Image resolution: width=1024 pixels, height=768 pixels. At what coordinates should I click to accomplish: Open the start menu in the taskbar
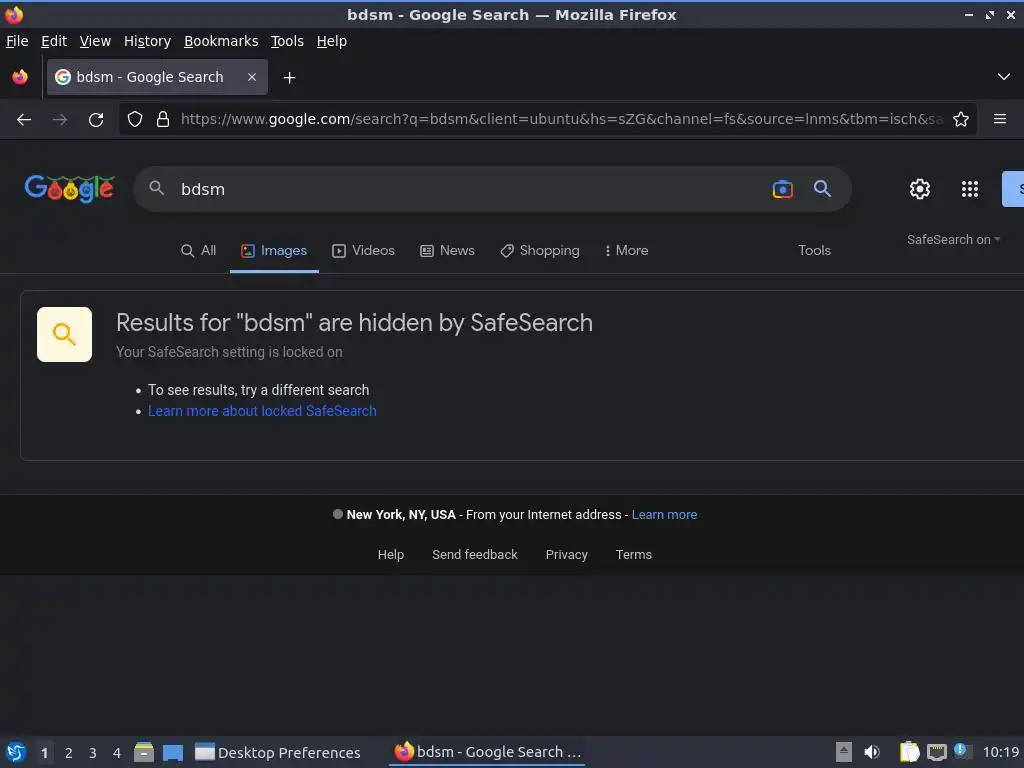pos(16,752)
